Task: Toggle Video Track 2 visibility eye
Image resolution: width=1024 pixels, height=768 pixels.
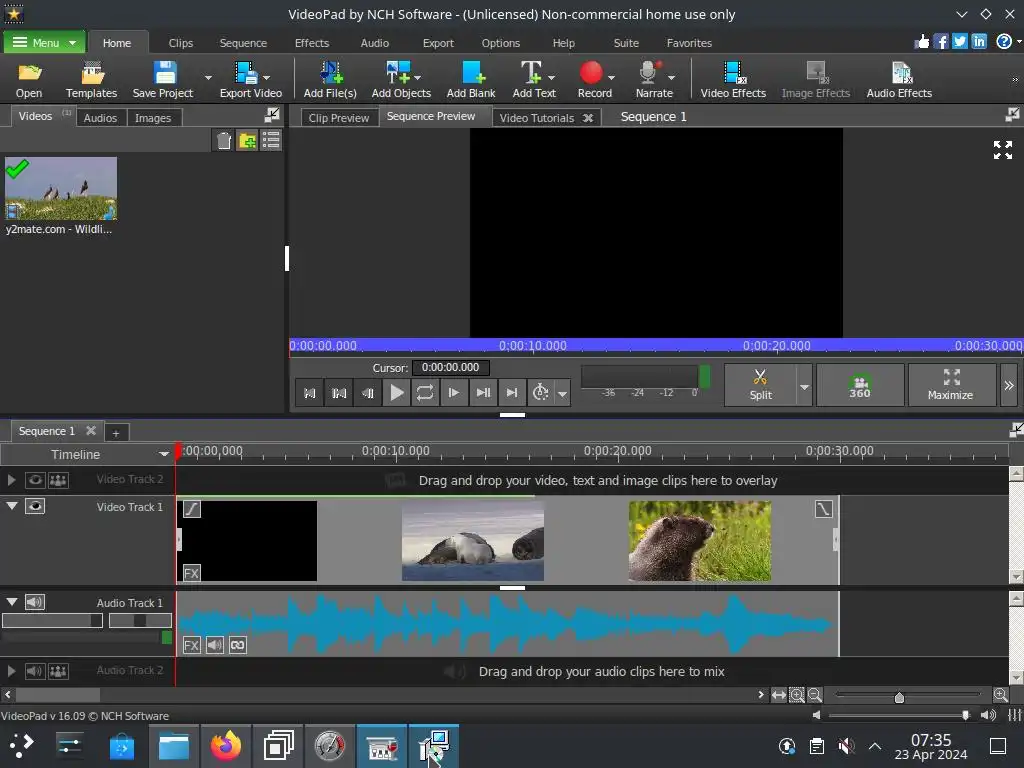Action: pyautogui.click(x=35, y=480)
